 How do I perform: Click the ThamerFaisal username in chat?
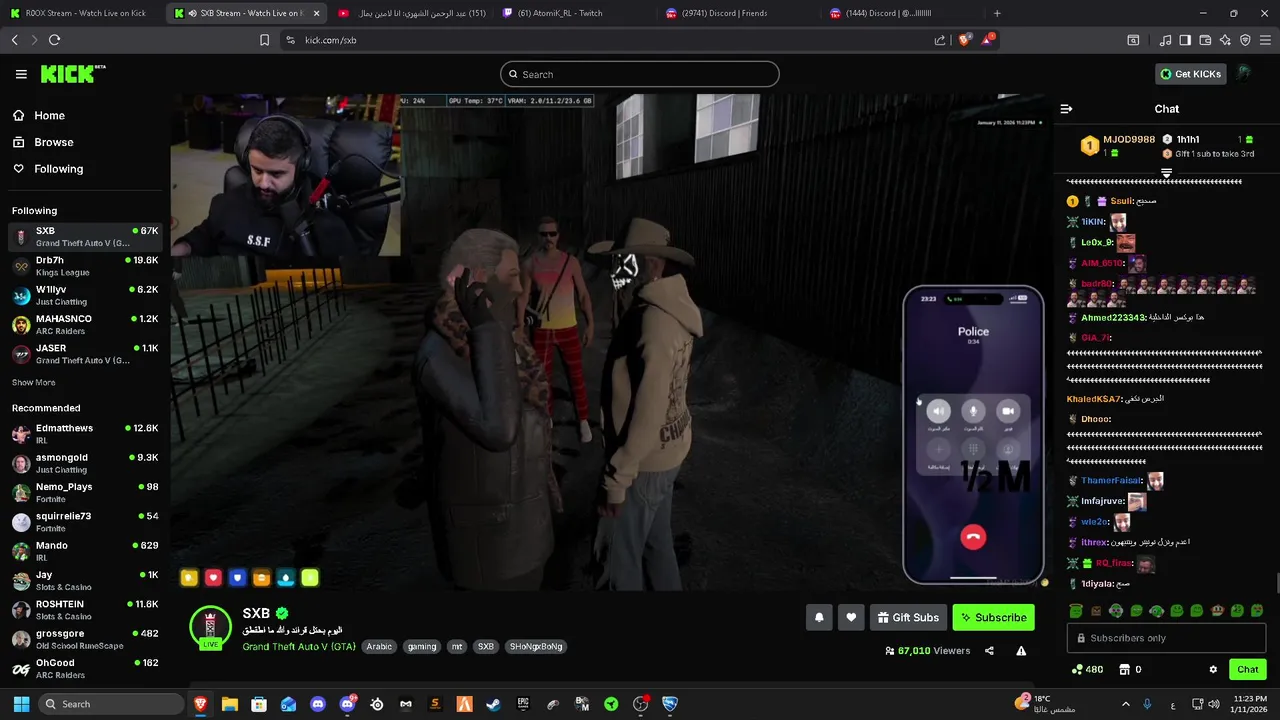click(1110, 481)
